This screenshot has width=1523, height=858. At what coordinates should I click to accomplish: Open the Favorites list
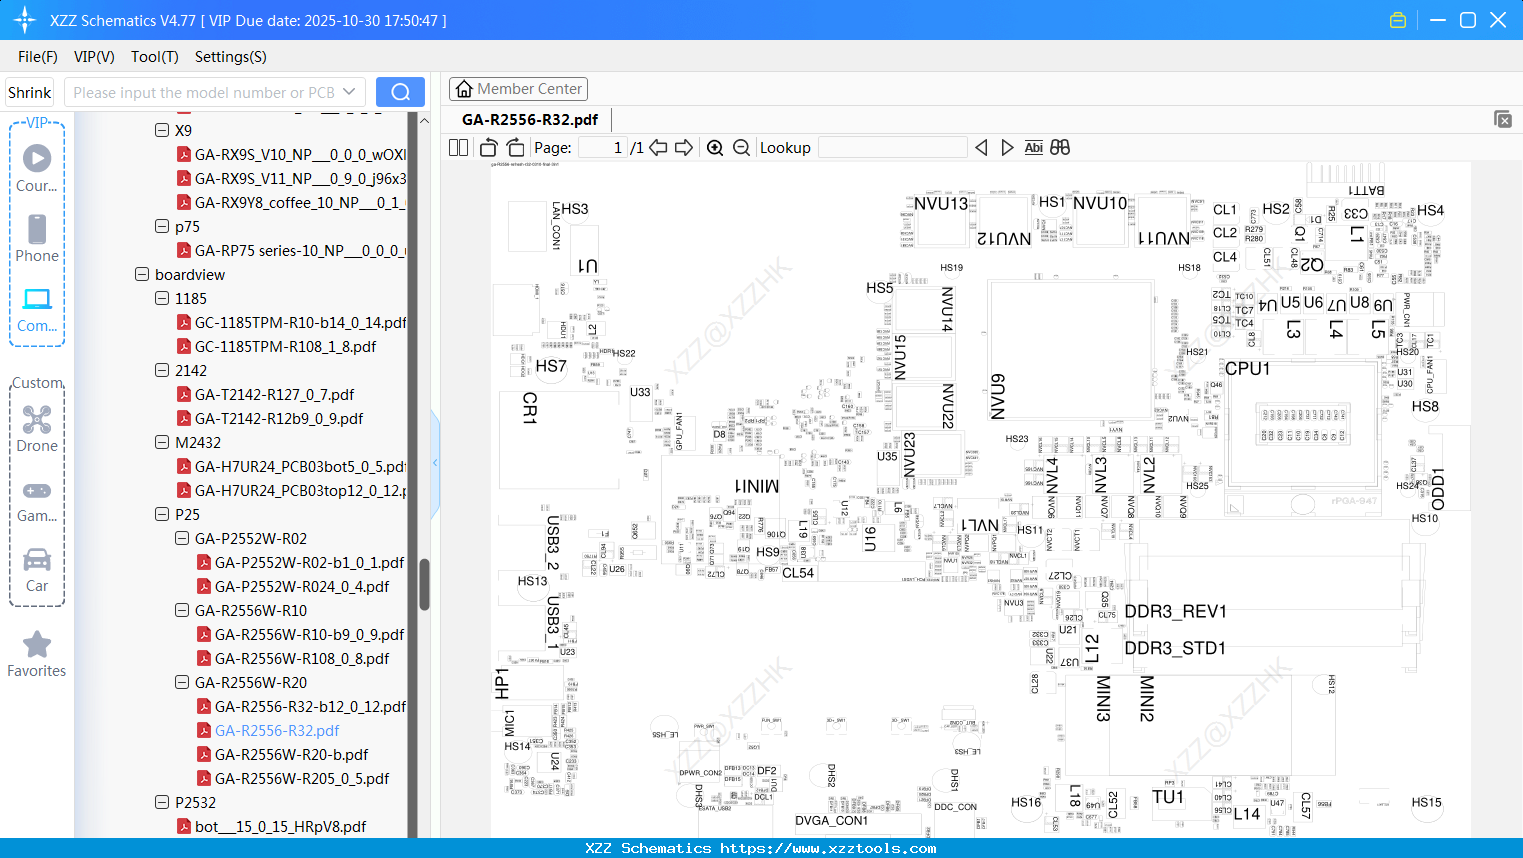pos(37,655)
